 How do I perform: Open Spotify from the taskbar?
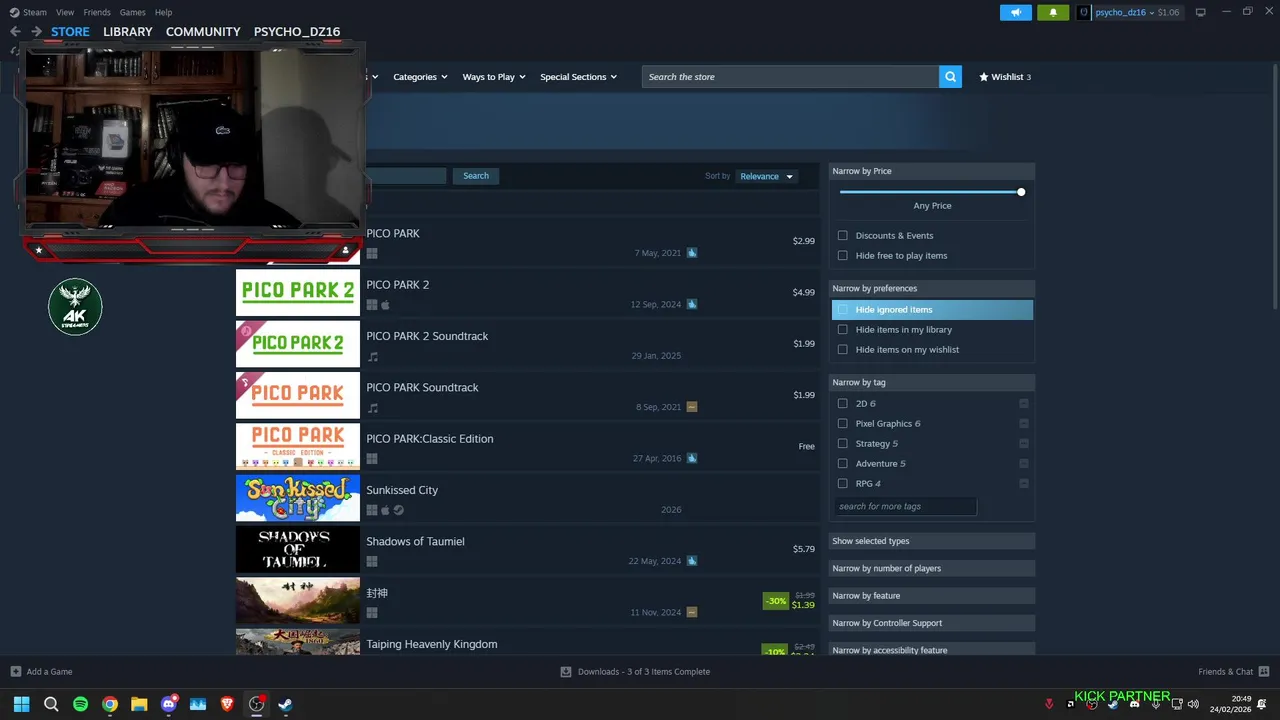click(80, 704)
